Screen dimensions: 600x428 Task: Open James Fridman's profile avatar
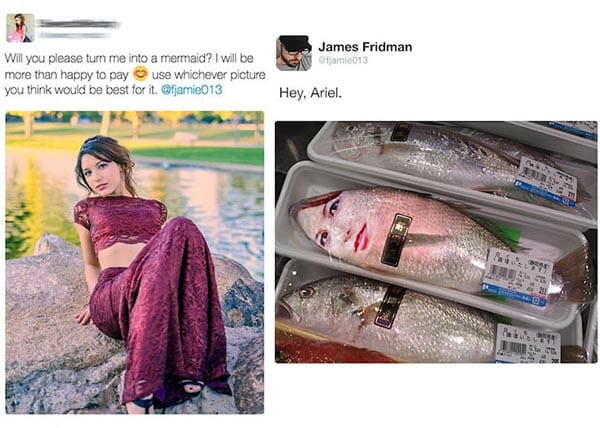[x=293, y=52]
